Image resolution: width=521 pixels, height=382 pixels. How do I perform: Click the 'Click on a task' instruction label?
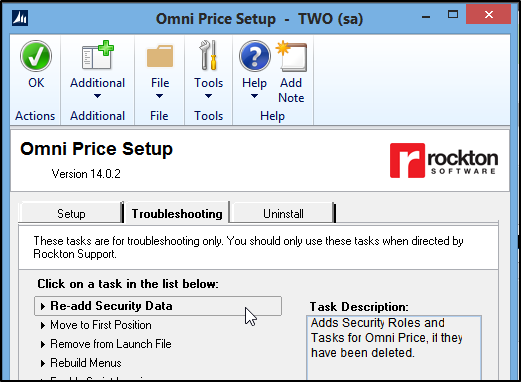[x=128, y=284]
